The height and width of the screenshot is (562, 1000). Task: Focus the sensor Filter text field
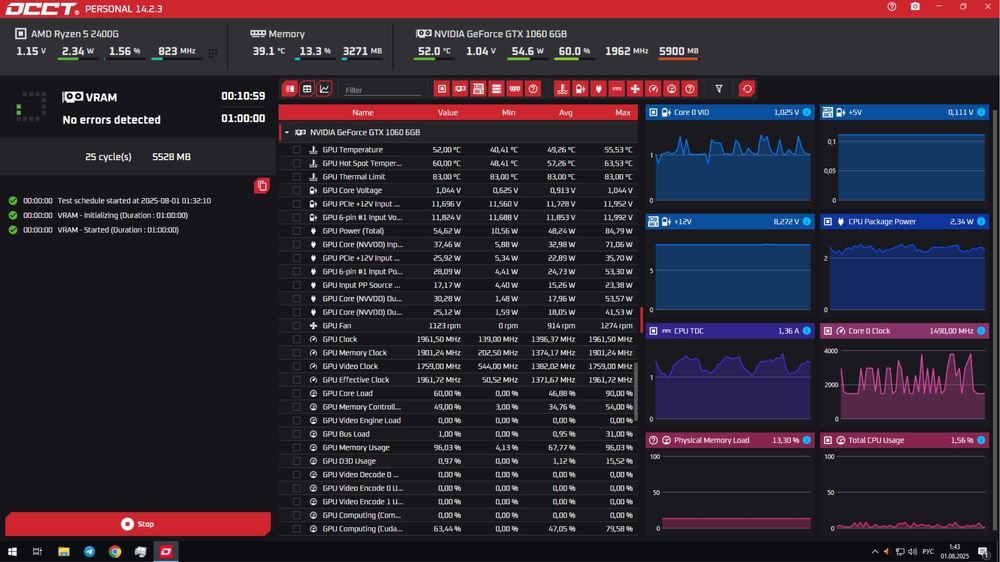(x=383, y=90)
